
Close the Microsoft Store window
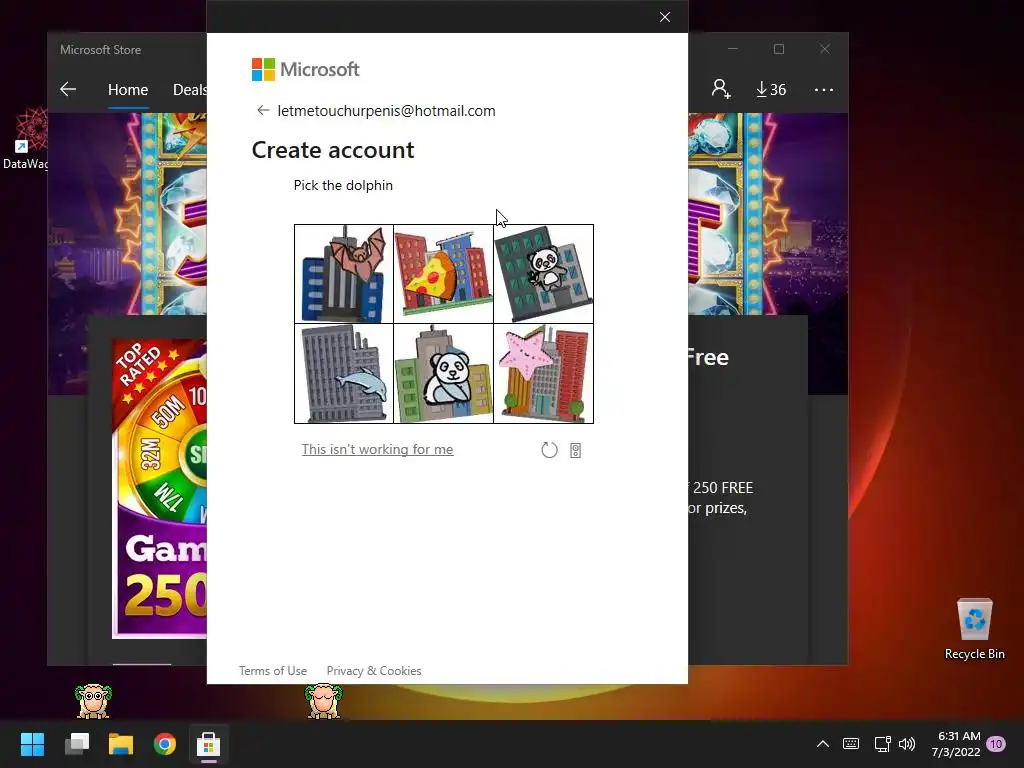[x=825, y=49]
